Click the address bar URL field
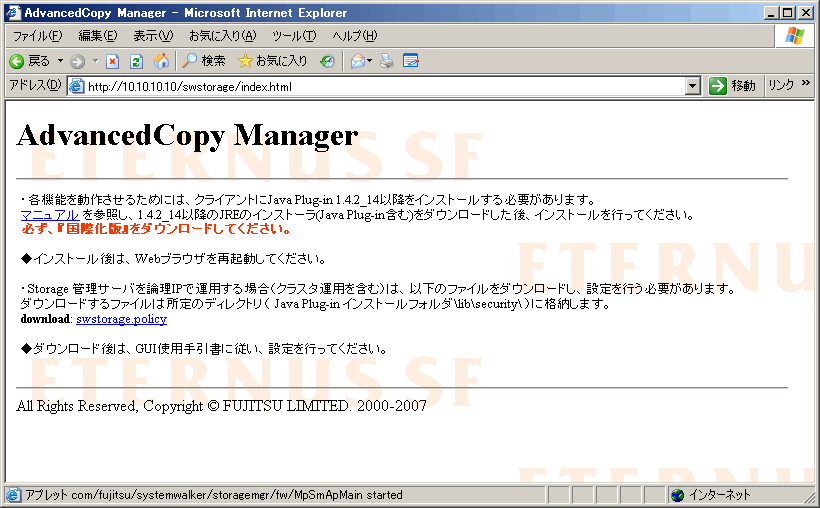 coord(384,86)
